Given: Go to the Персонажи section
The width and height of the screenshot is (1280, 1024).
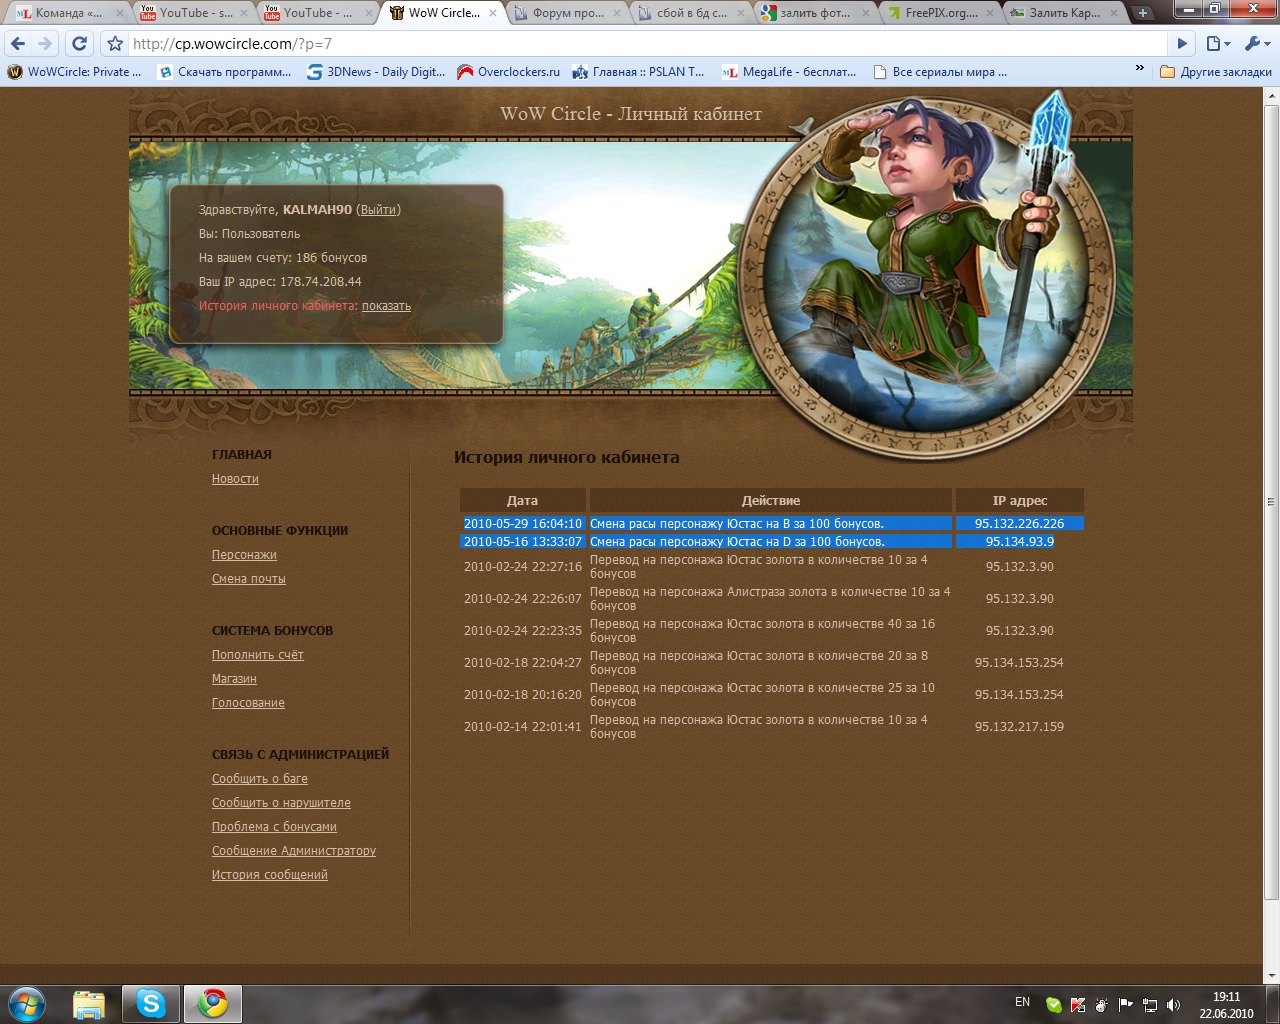Looking at the screenshot, I should pyautogui.click(x=244, y=555).
